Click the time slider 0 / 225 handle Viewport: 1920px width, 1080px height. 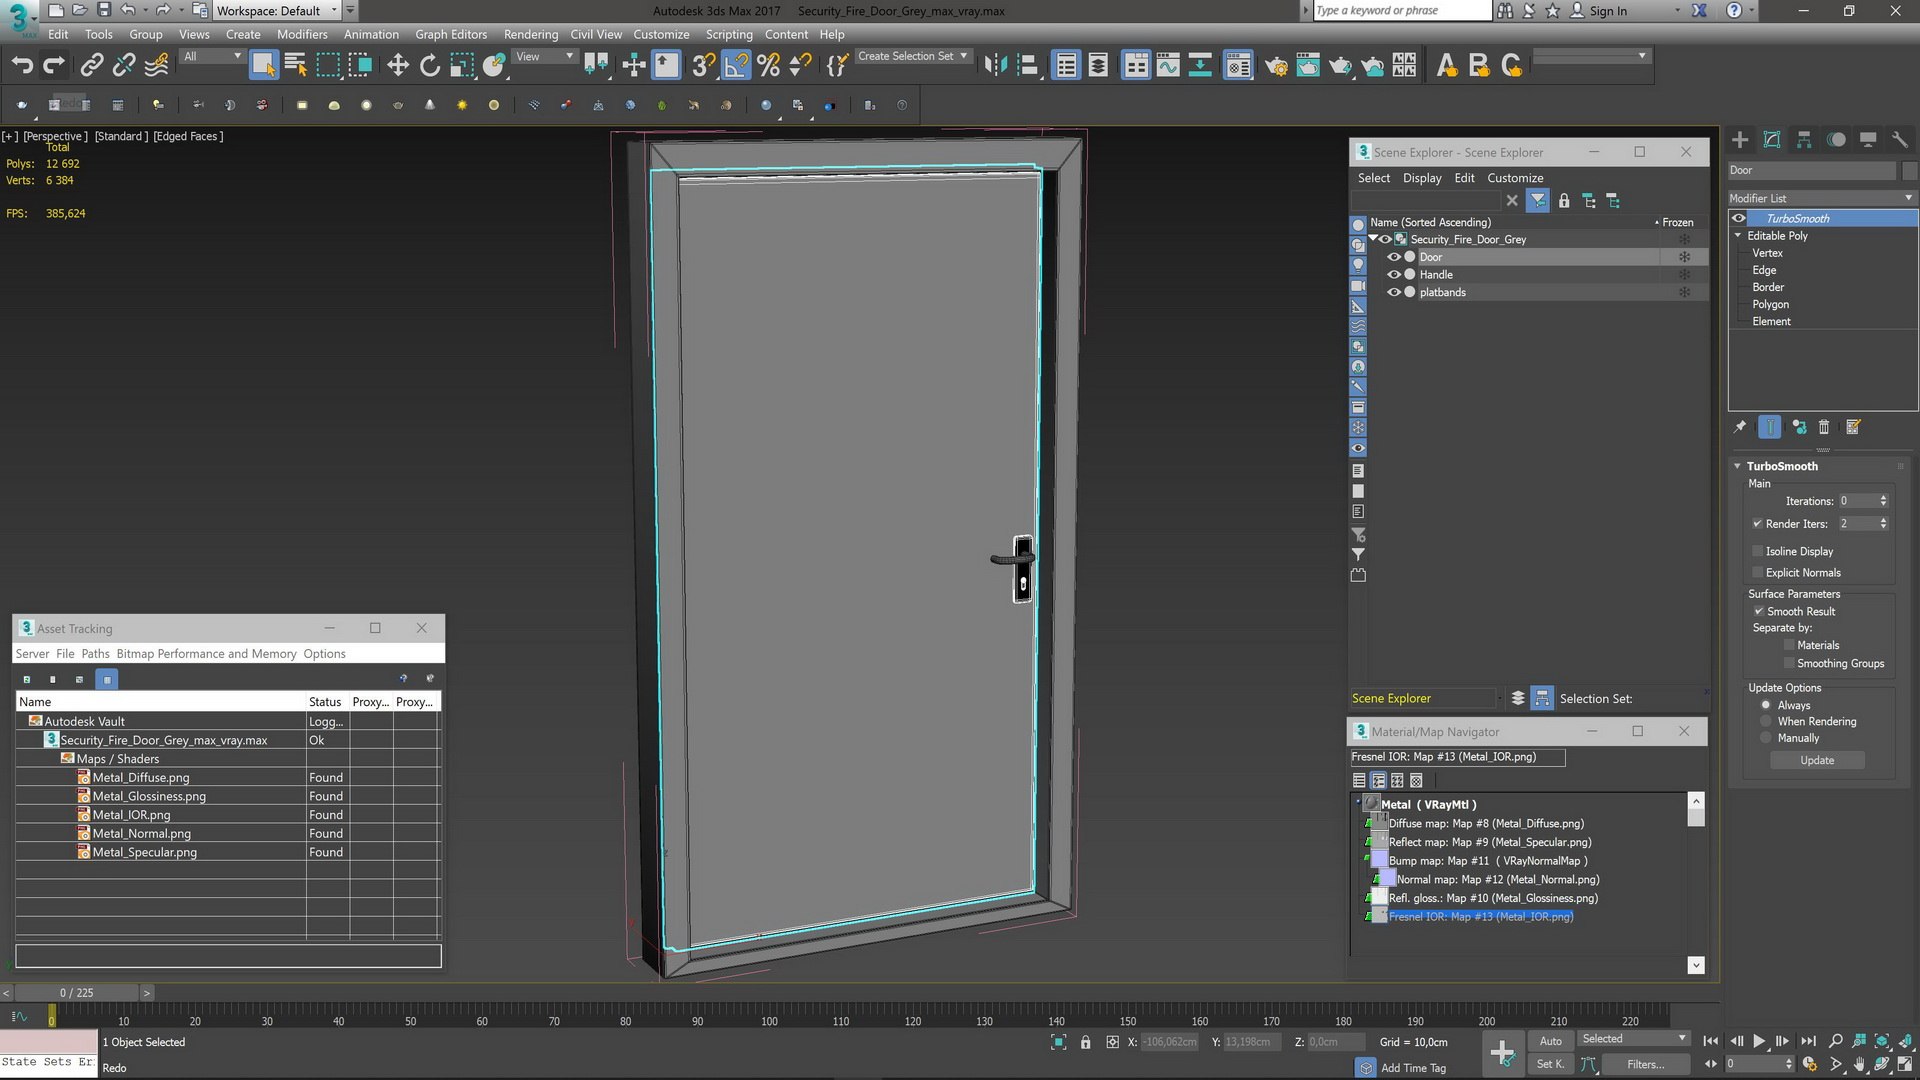[77, 993]
